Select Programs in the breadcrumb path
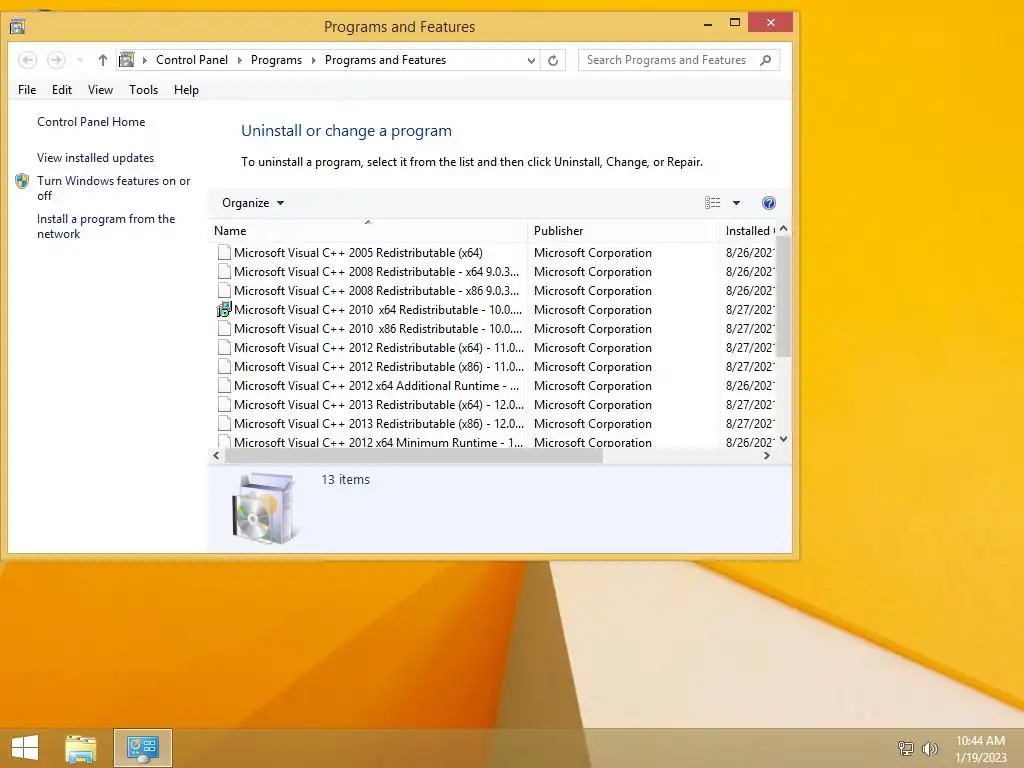Screen dimensions: 1024x768 coord(276,60)
